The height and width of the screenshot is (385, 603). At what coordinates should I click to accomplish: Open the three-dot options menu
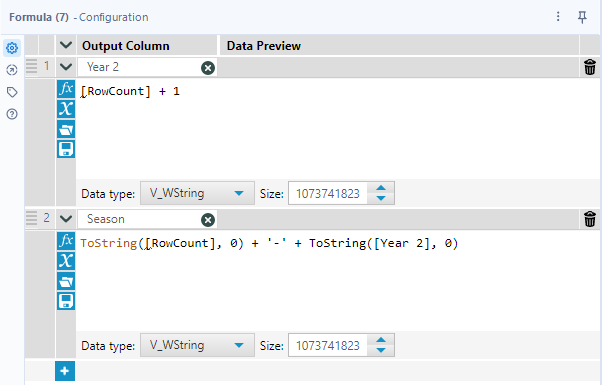click(558, 17)
